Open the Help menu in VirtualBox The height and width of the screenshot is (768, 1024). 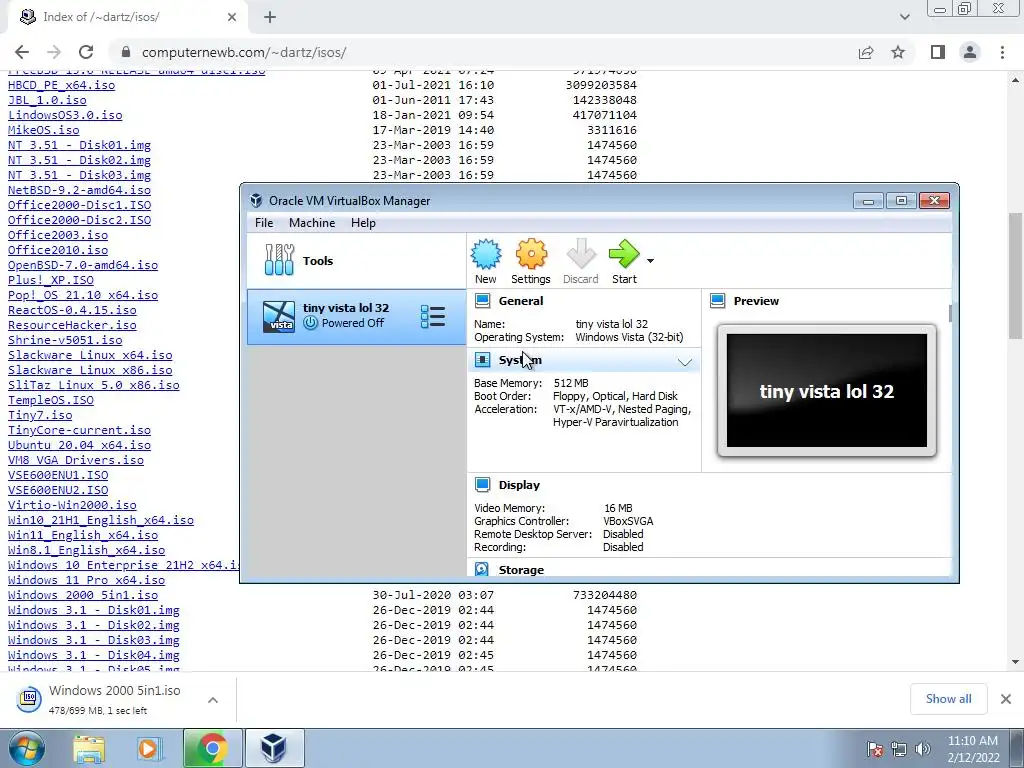pyautogui.click(x=363, y=223)
